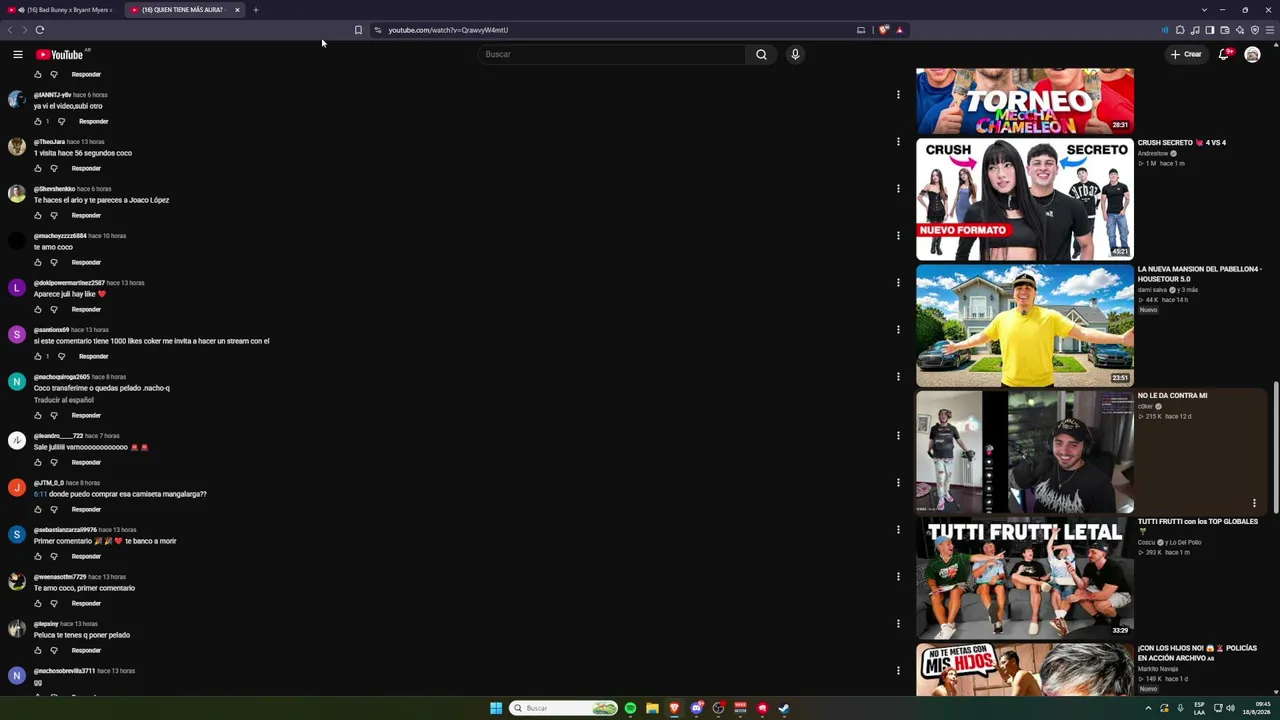Like the comment by @Shevshenkko
This screenshot has height=720, width=1280.
click(38, 215)
